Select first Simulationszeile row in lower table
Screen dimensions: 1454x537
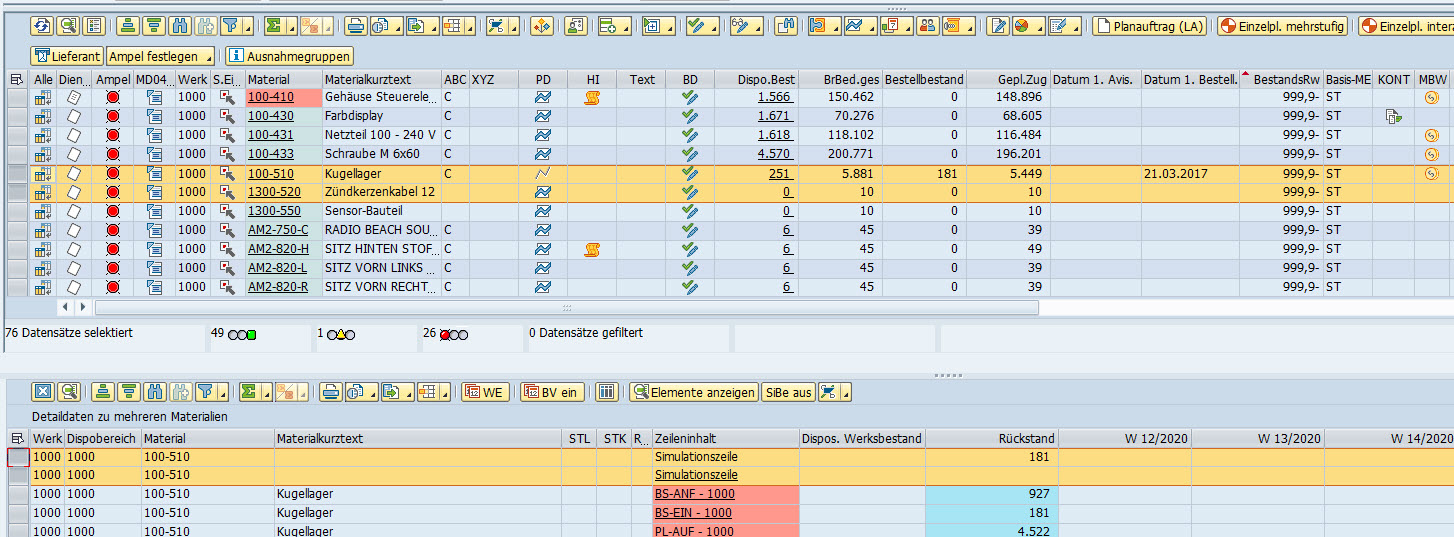click(17, 457)
